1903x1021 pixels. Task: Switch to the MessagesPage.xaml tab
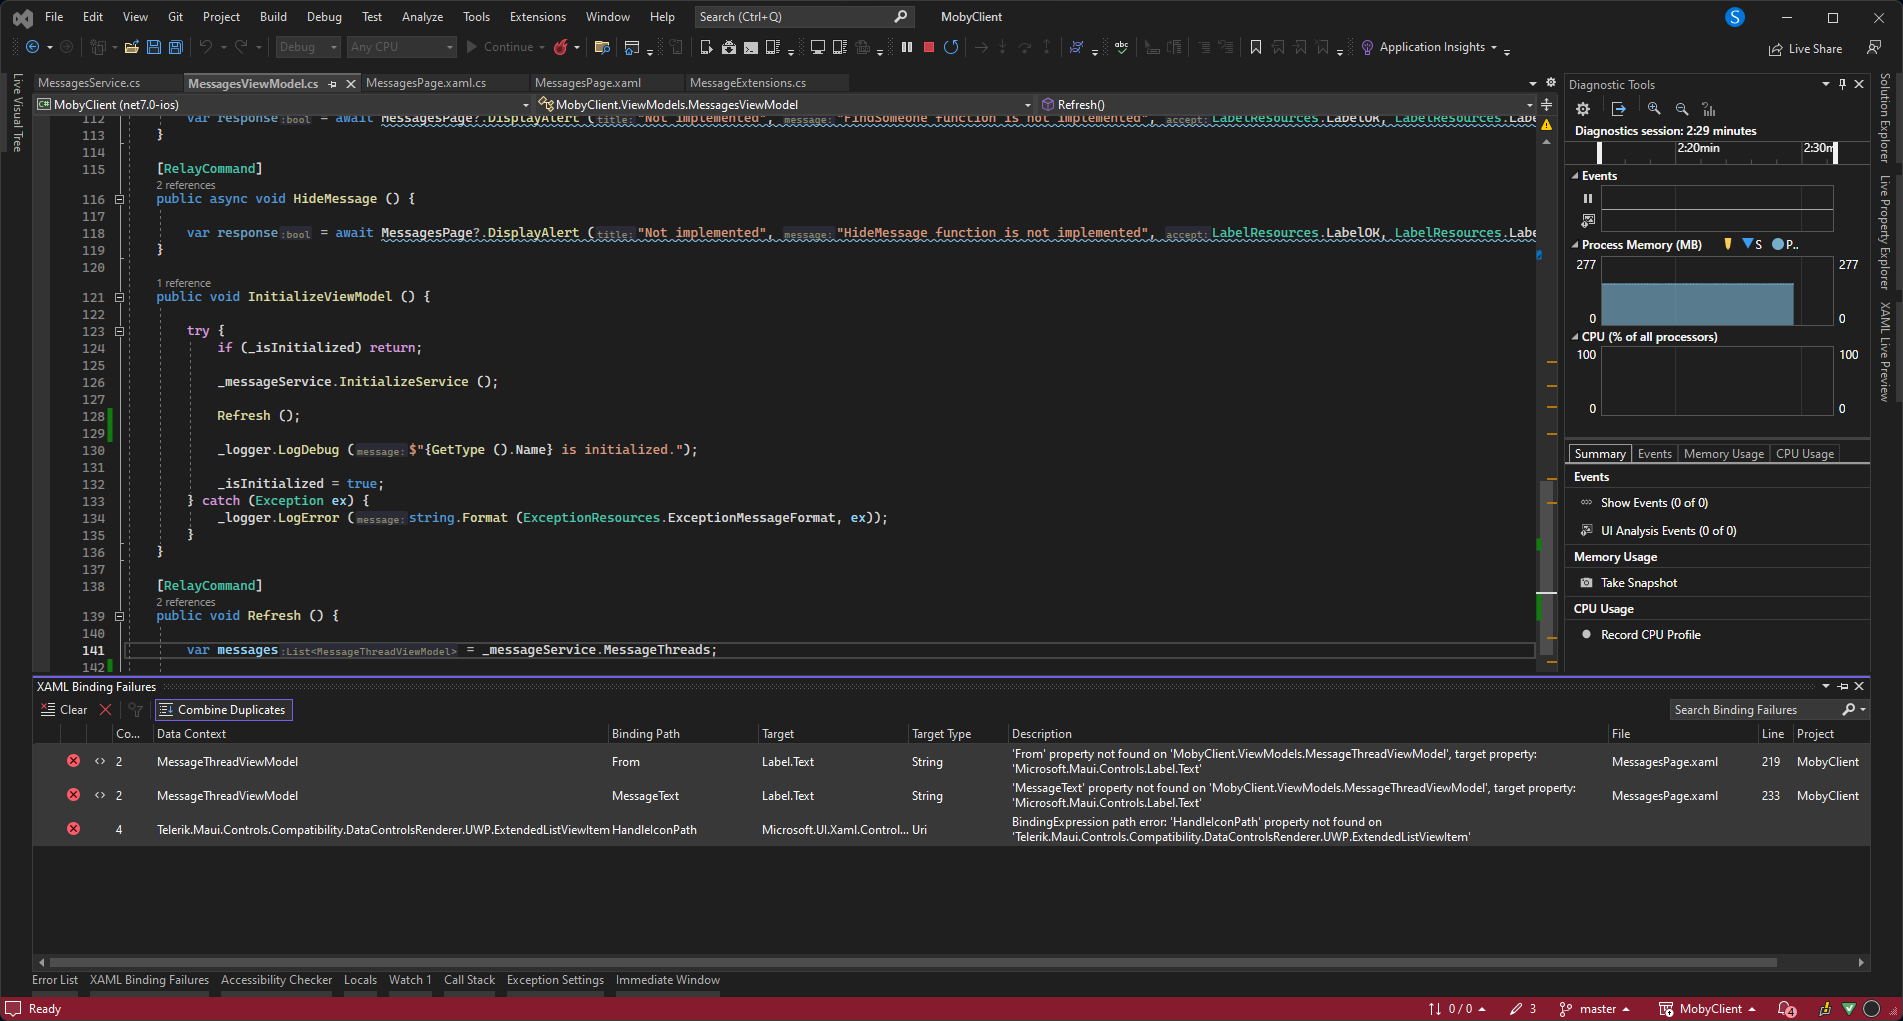tap(588, 83)
